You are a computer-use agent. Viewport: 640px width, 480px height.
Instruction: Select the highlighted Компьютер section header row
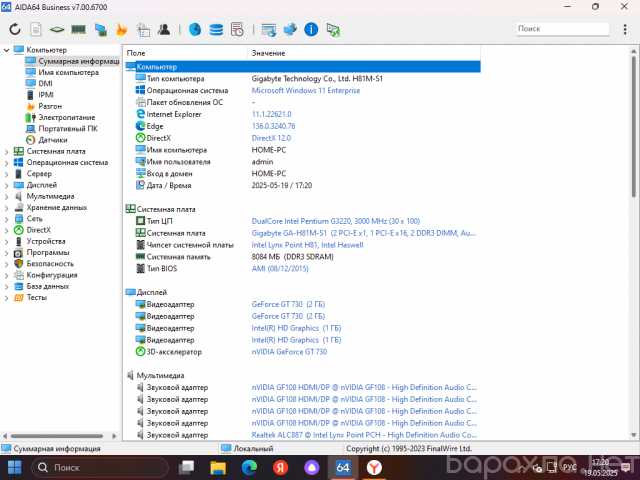click(303, 67)
